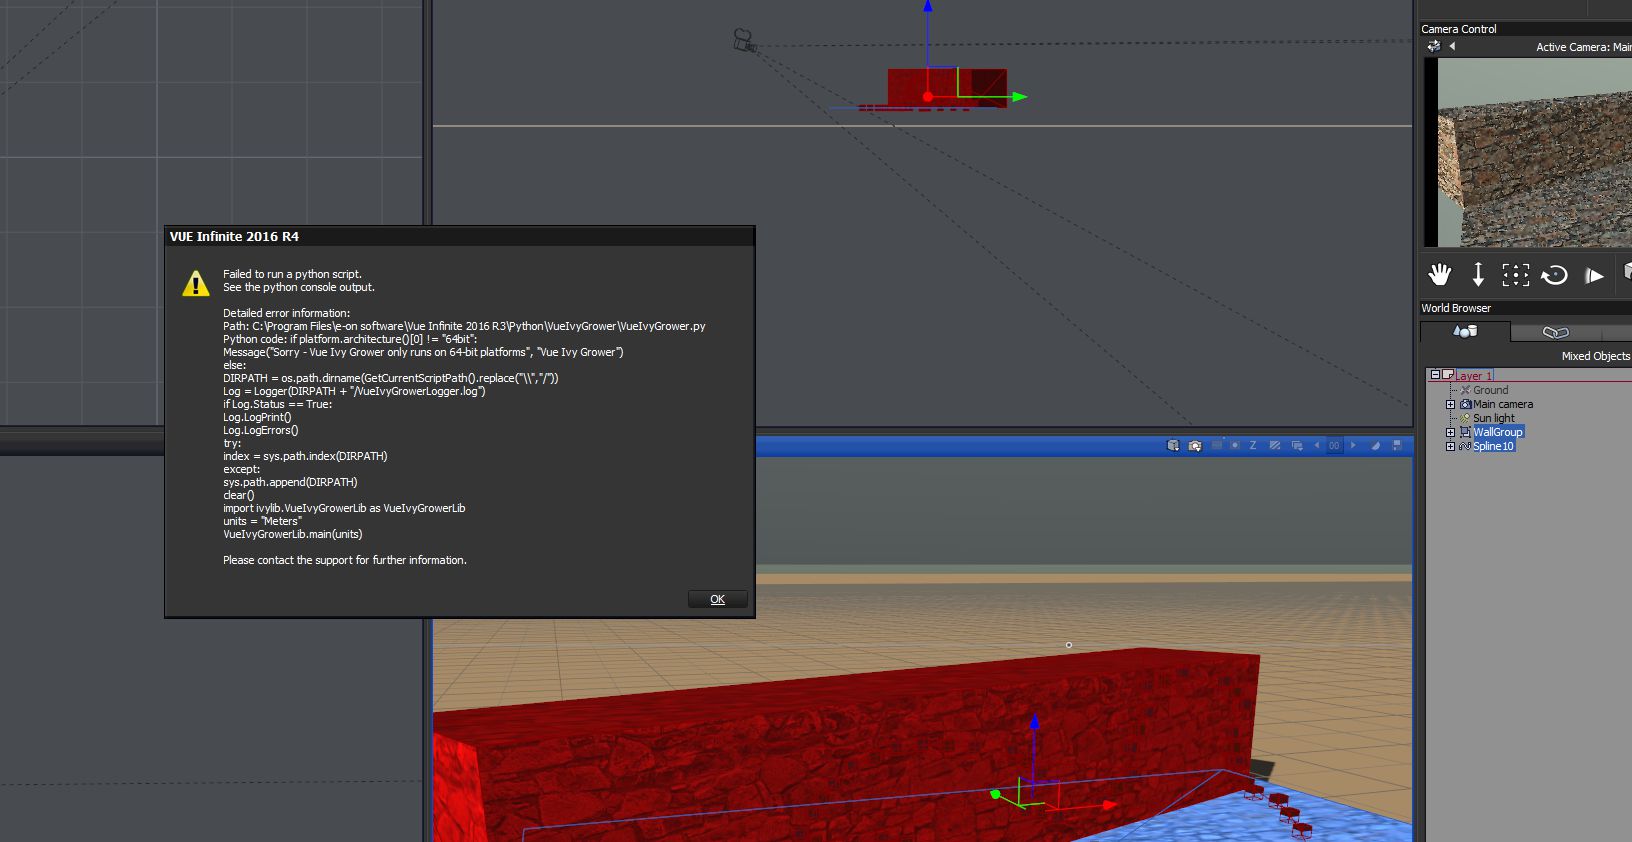Screen dimensions: 1632x842
Task: Open the Links tab in World Browser
Action: 1556,332
